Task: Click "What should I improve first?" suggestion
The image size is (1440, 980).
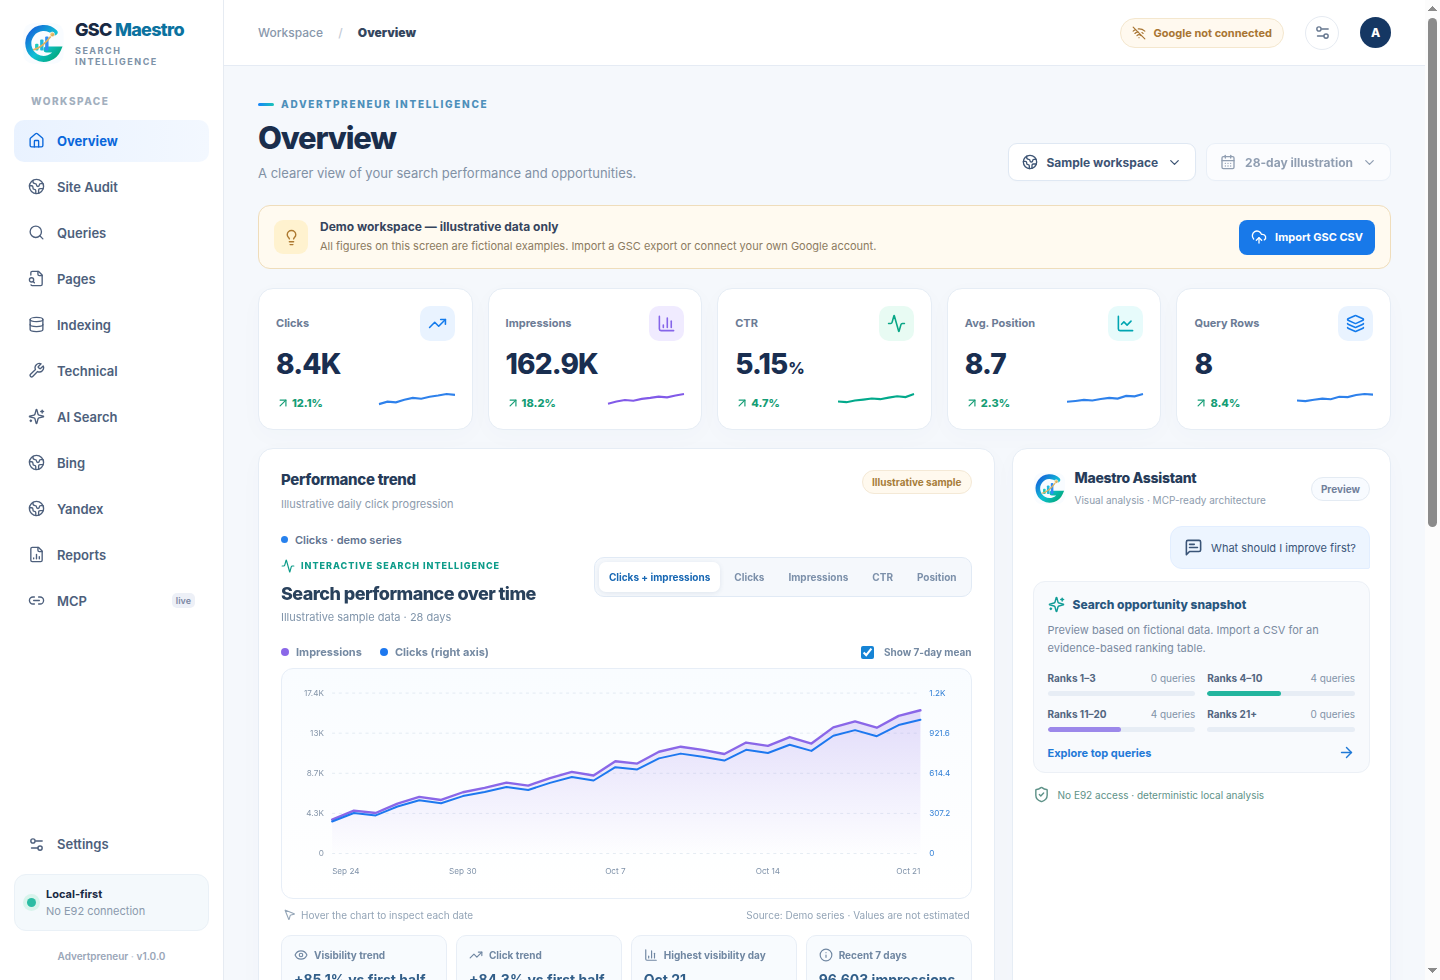Action: tap(1270, 548)
